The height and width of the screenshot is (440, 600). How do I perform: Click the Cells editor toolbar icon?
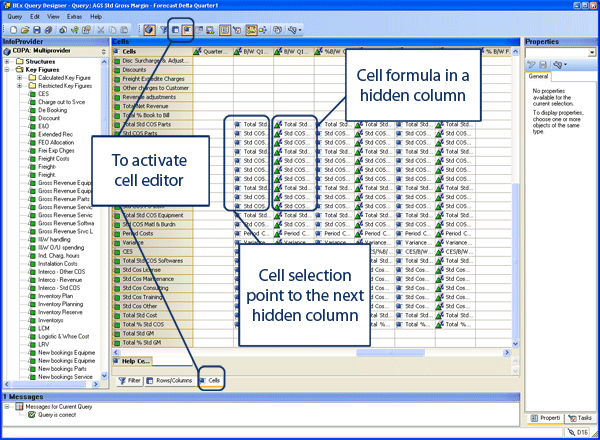point(186,31)
